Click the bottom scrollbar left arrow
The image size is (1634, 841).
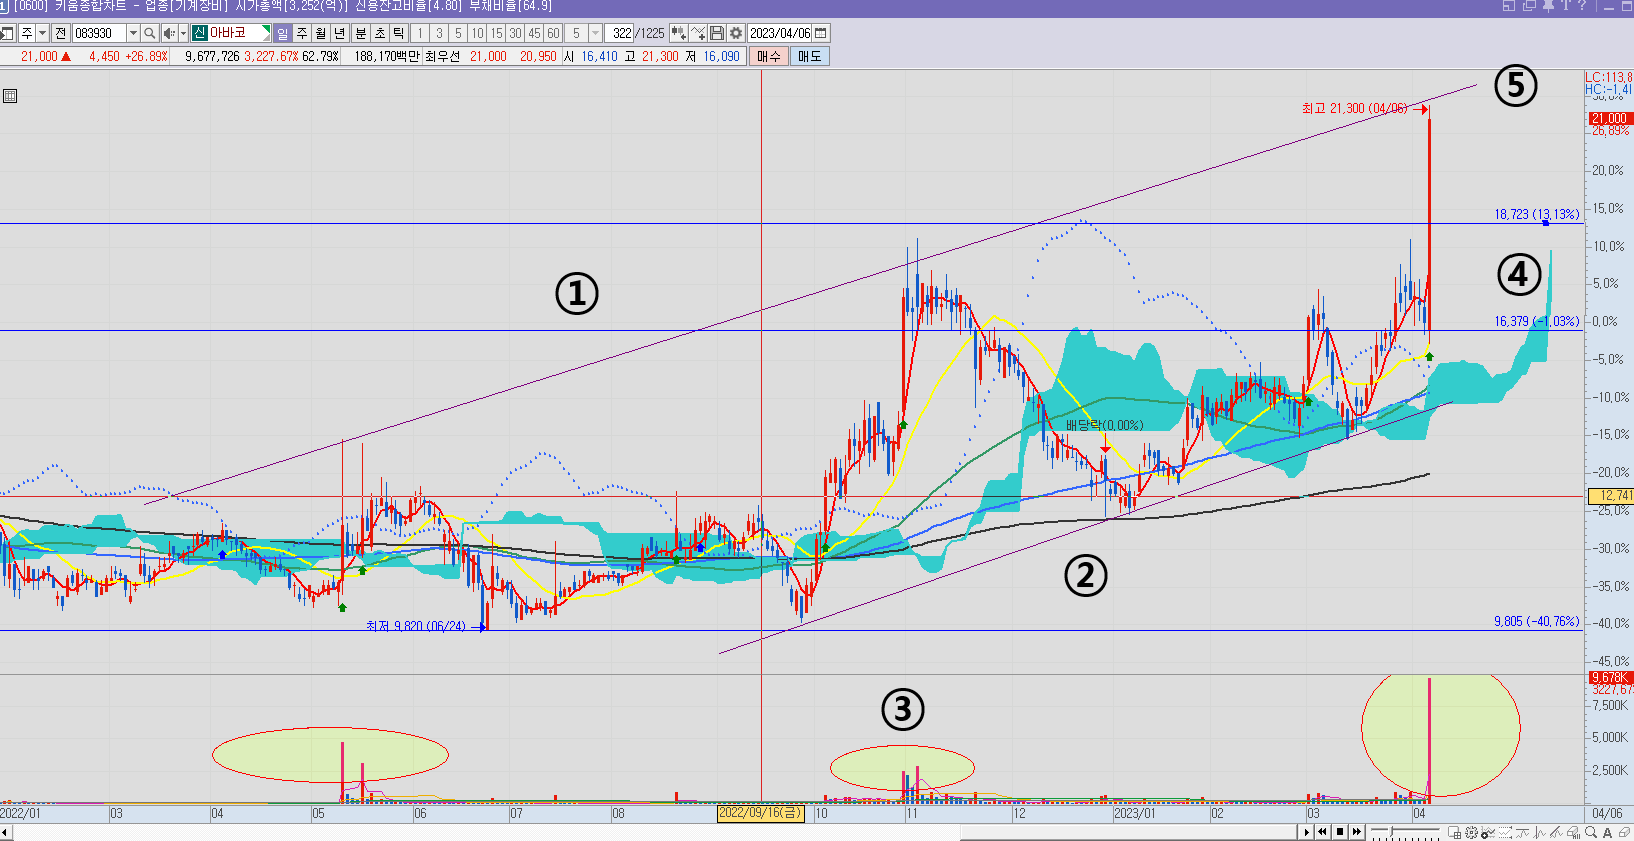(6, 832)
